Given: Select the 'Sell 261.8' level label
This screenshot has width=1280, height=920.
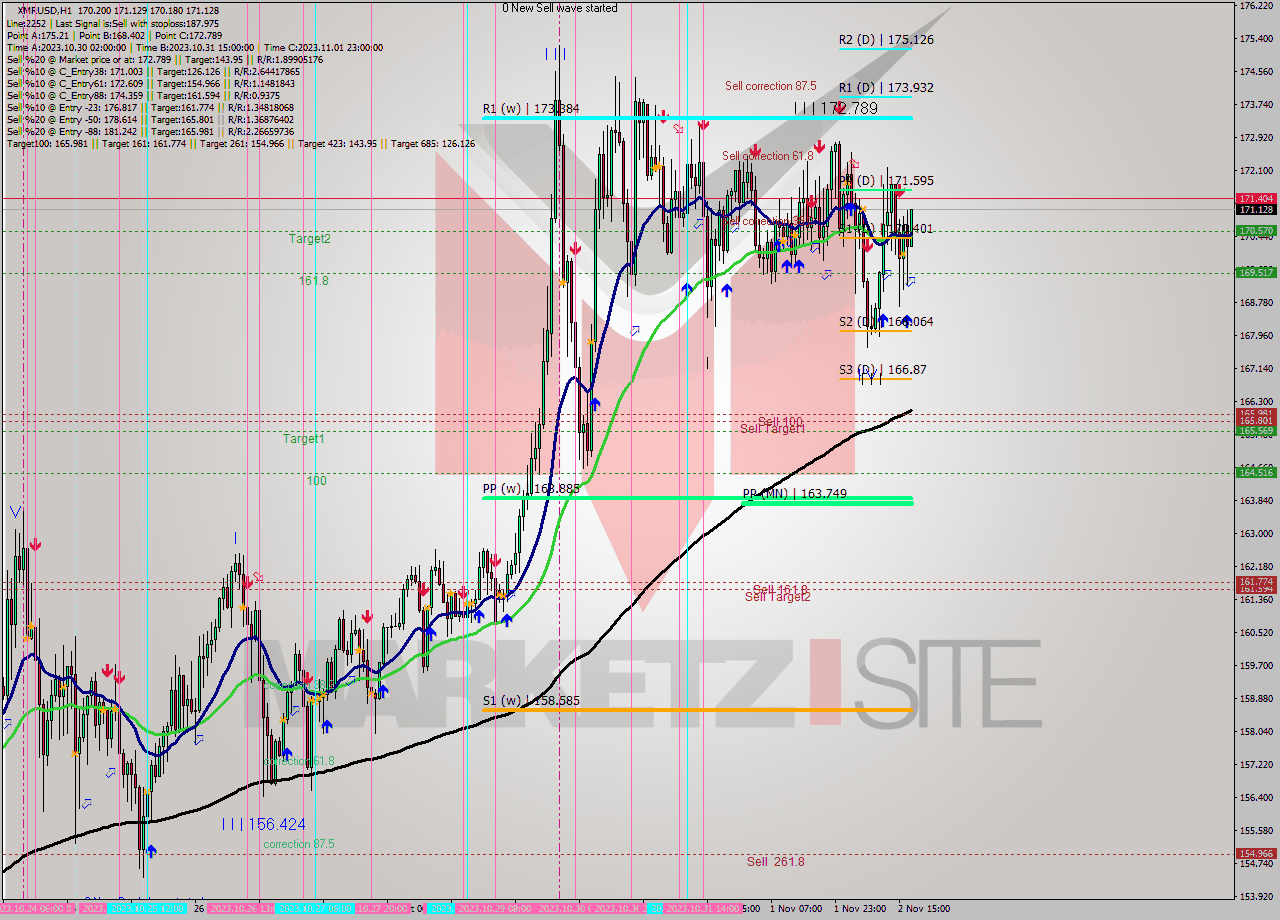Looking at the screenshot, I should click(x=775, y=861).
